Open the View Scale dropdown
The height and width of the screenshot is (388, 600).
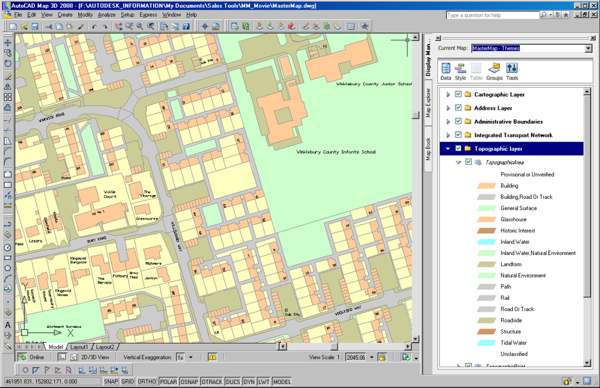coord(372,357)
